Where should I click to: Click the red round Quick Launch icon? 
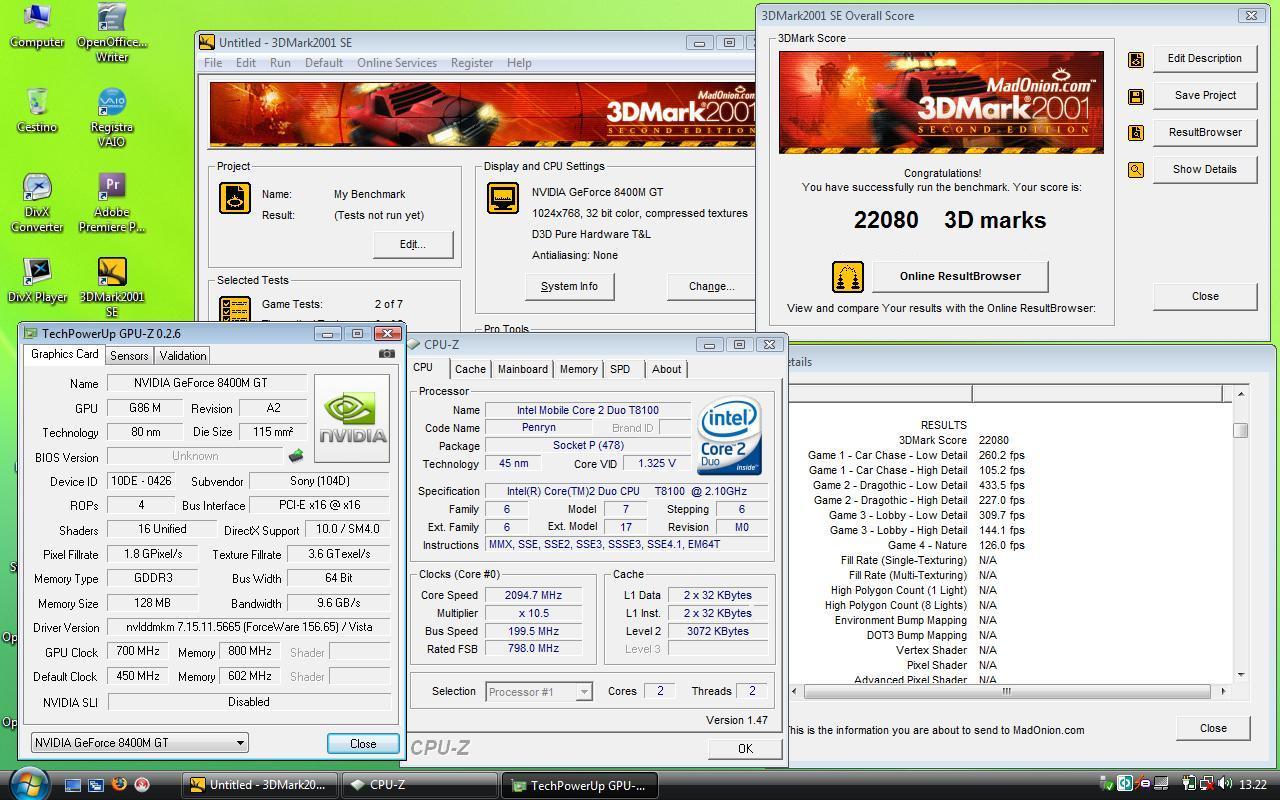coord(142,785)
